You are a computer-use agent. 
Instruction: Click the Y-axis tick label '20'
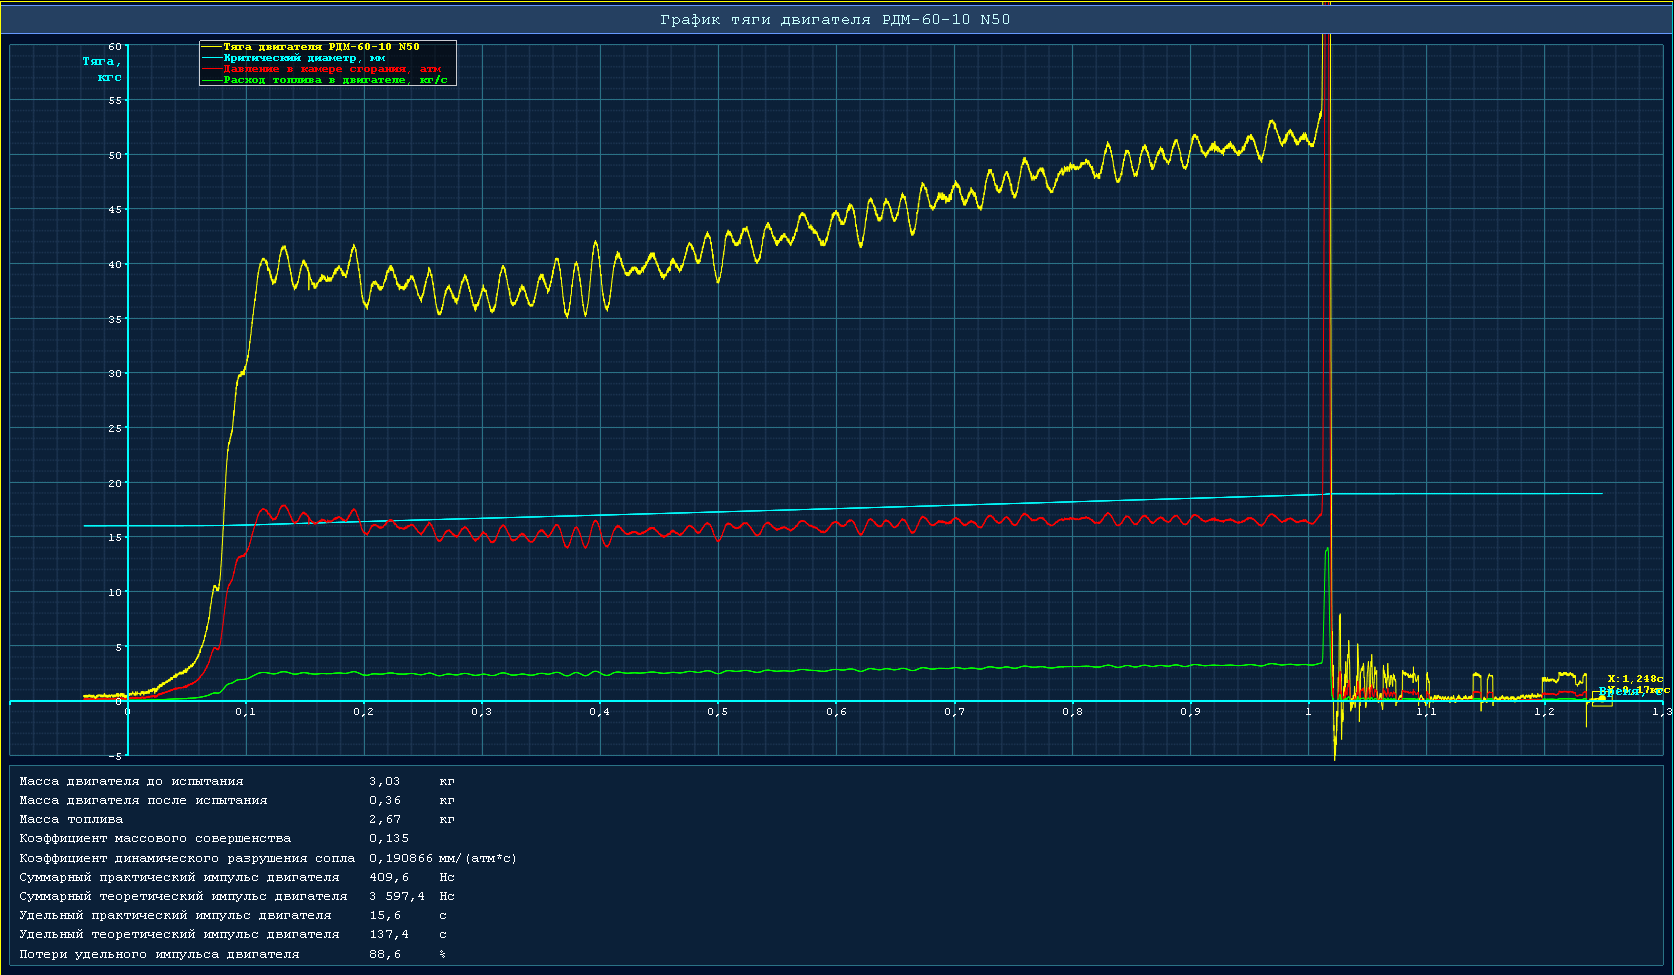pyautogui.click(x=115, y=483)
